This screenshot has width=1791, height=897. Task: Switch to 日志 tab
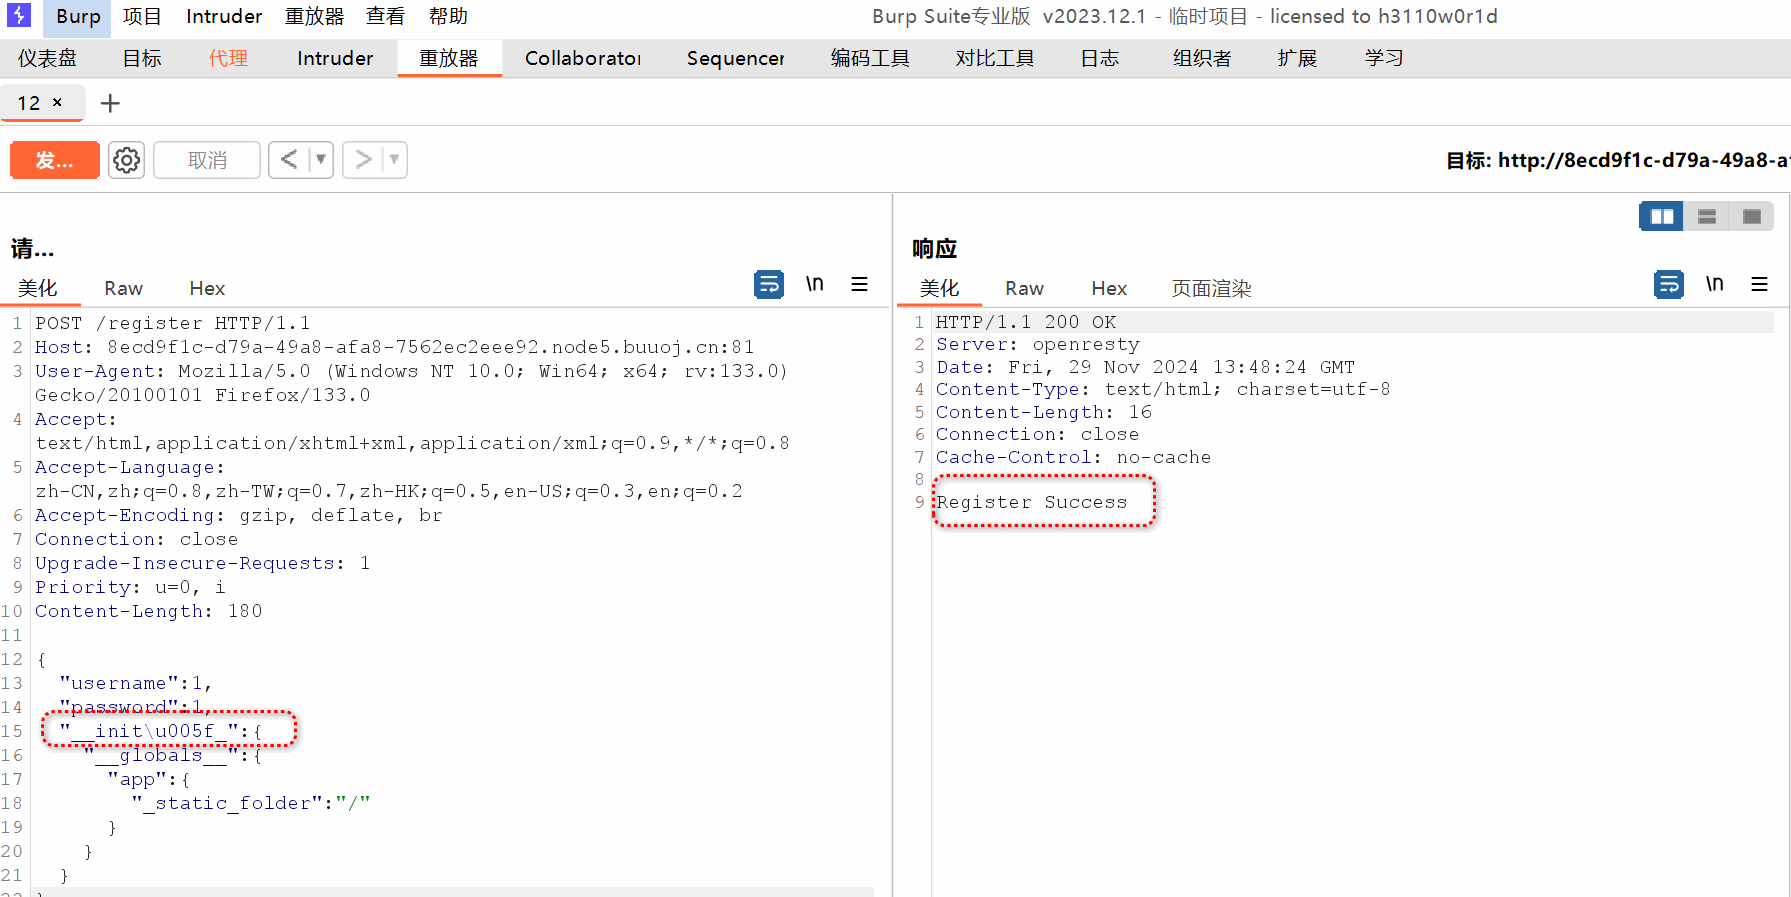pyautogui.click(x=1100, y=58)
